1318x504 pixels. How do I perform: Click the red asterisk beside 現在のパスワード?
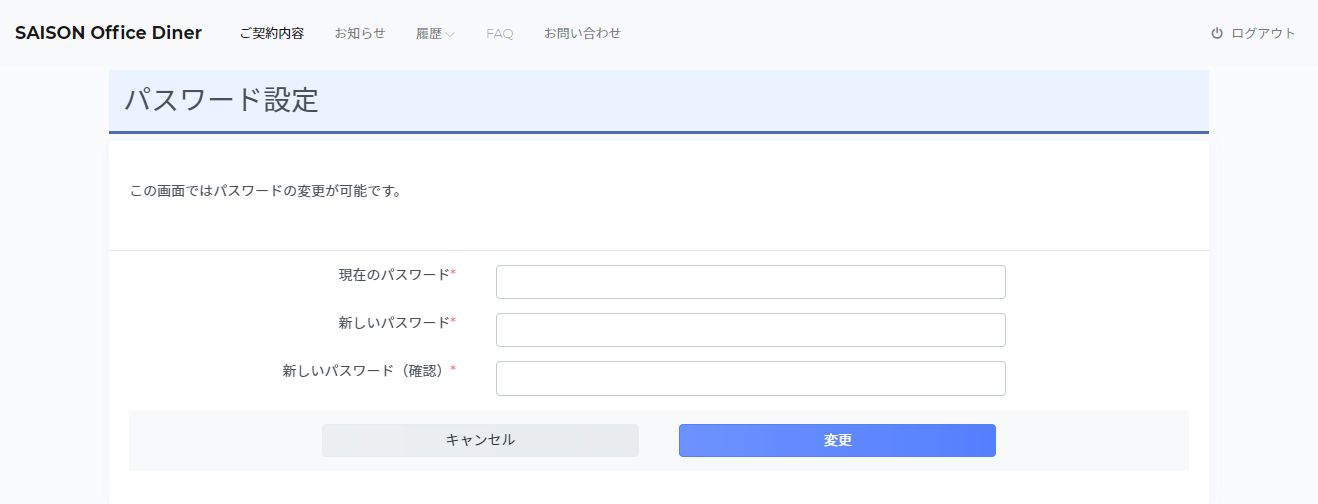pyautogui.click(x=453, y=273)
